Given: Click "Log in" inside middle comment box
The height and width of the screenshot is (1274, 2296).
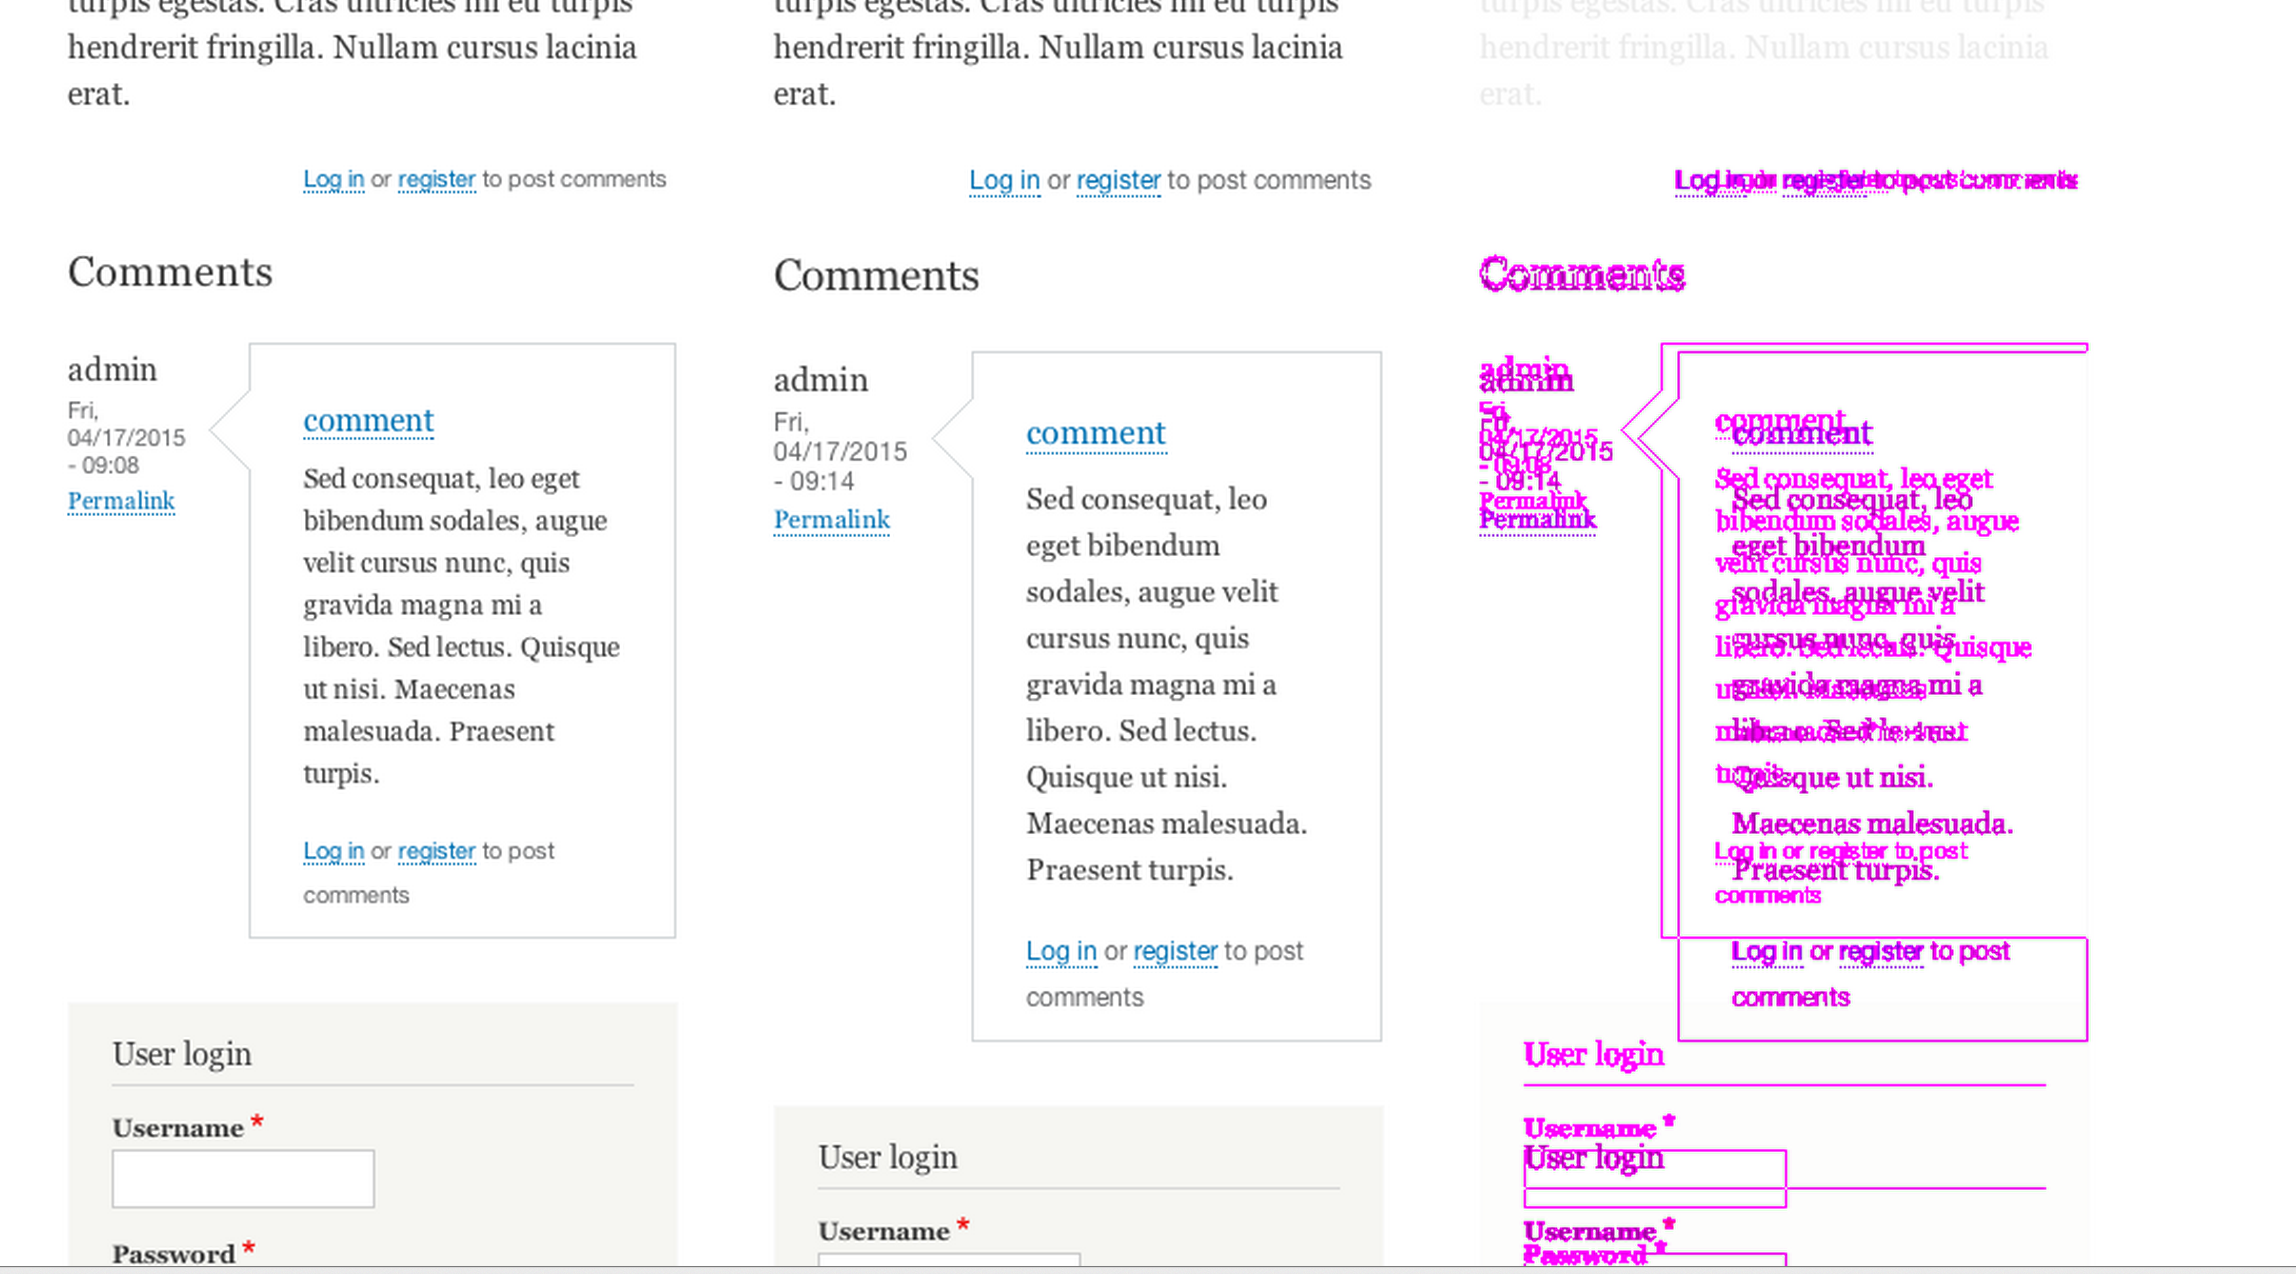Looking at the screenshot, I should click(x=1061, y=951).
